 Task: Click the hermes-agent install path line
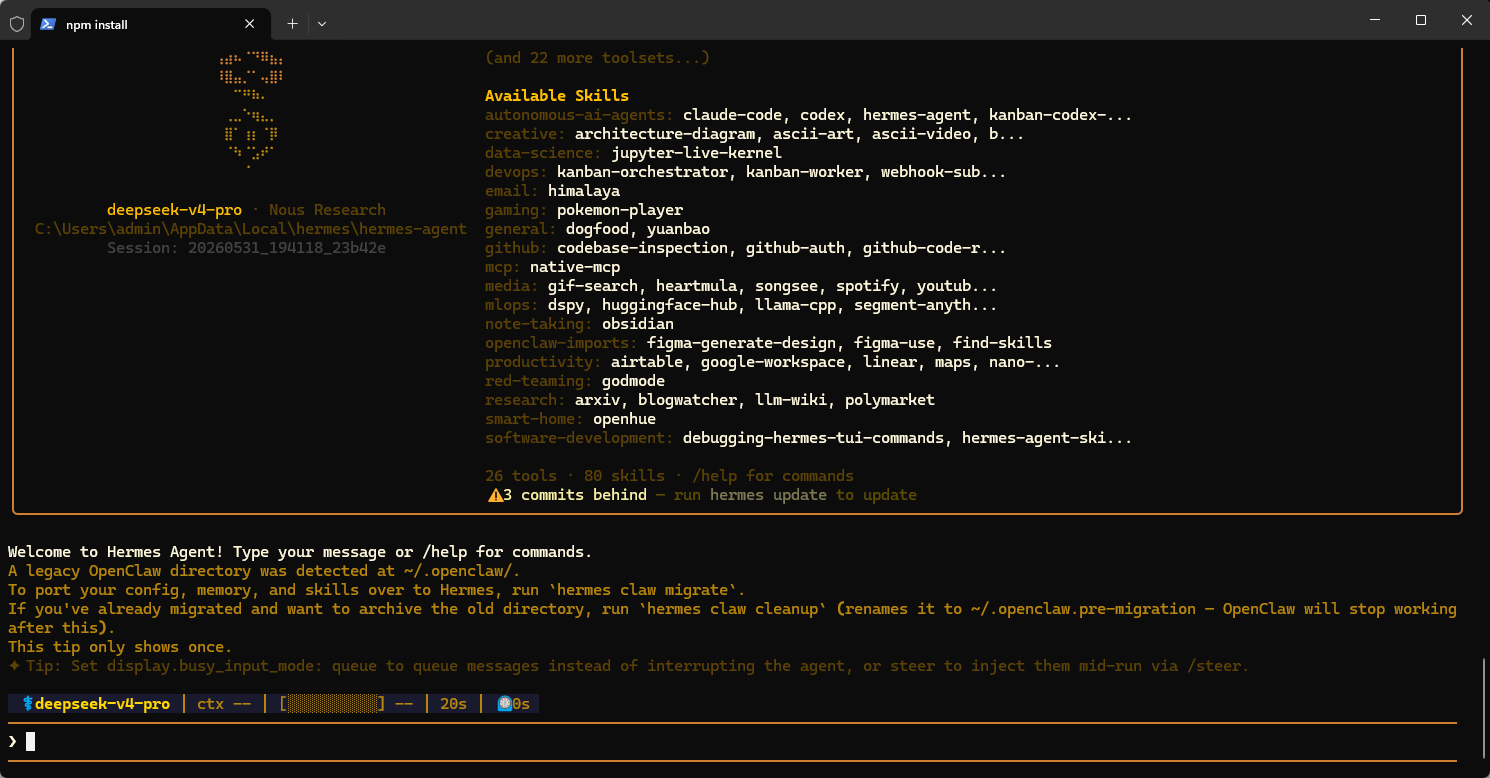point(250,229)
